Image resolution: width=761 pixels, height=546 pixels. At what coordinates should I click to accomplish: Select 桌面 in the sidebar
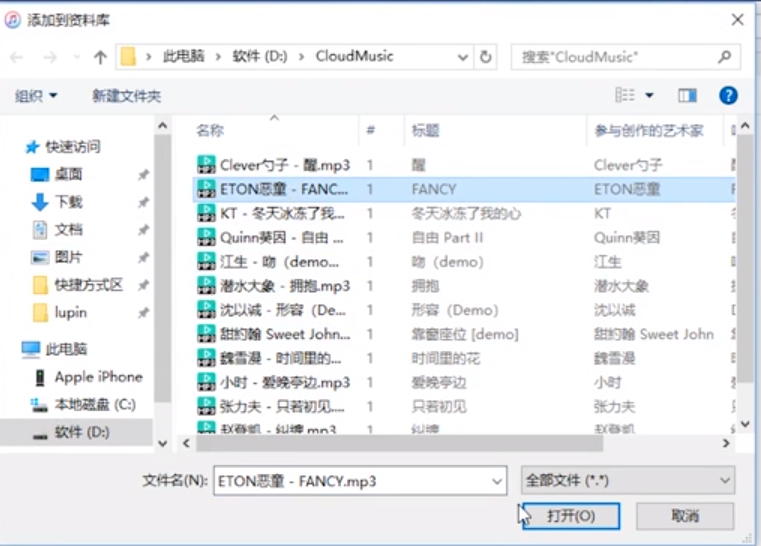[x=68, y=174]
